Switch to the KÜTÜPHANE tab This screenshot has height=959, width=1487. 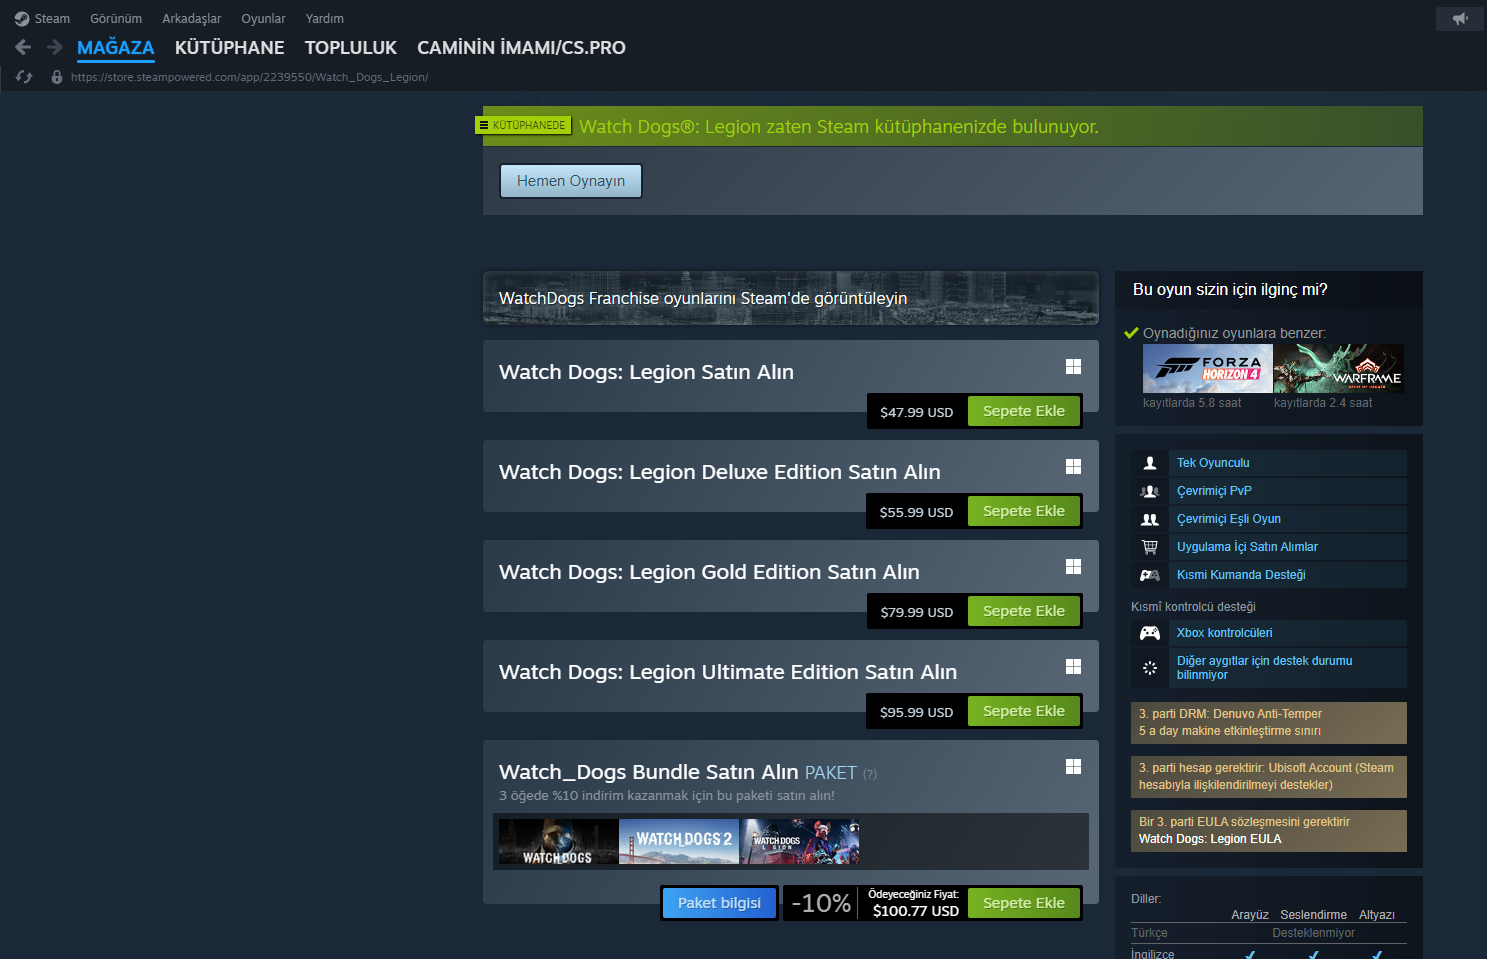click(230, 48)
